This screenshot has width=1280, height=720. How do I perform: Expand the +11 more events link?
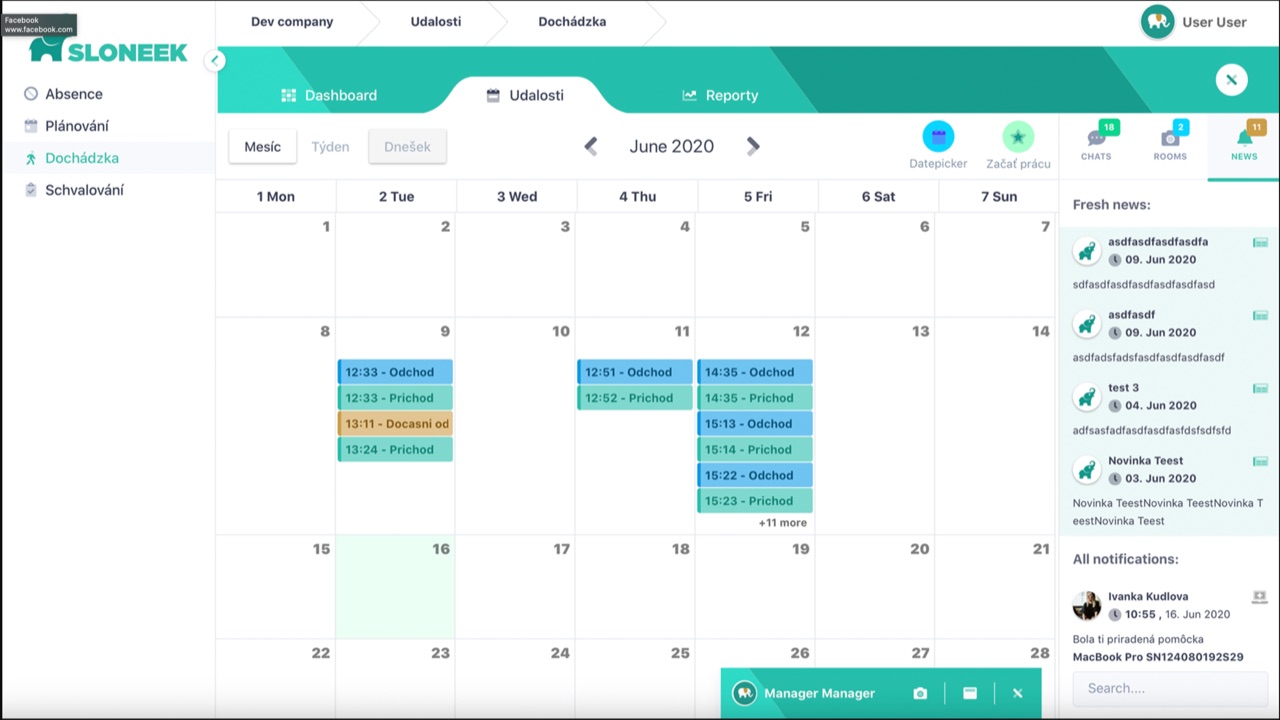point(782,522)
